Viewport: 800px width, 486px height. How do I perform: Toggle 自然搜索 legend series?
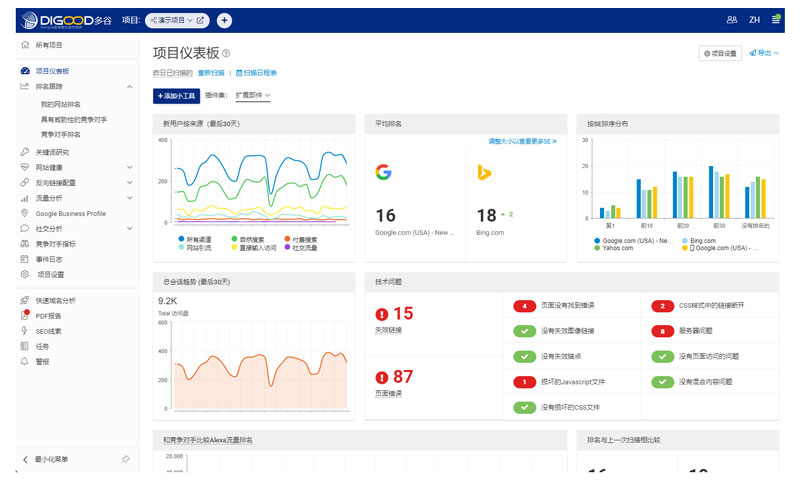pos(248,240)
